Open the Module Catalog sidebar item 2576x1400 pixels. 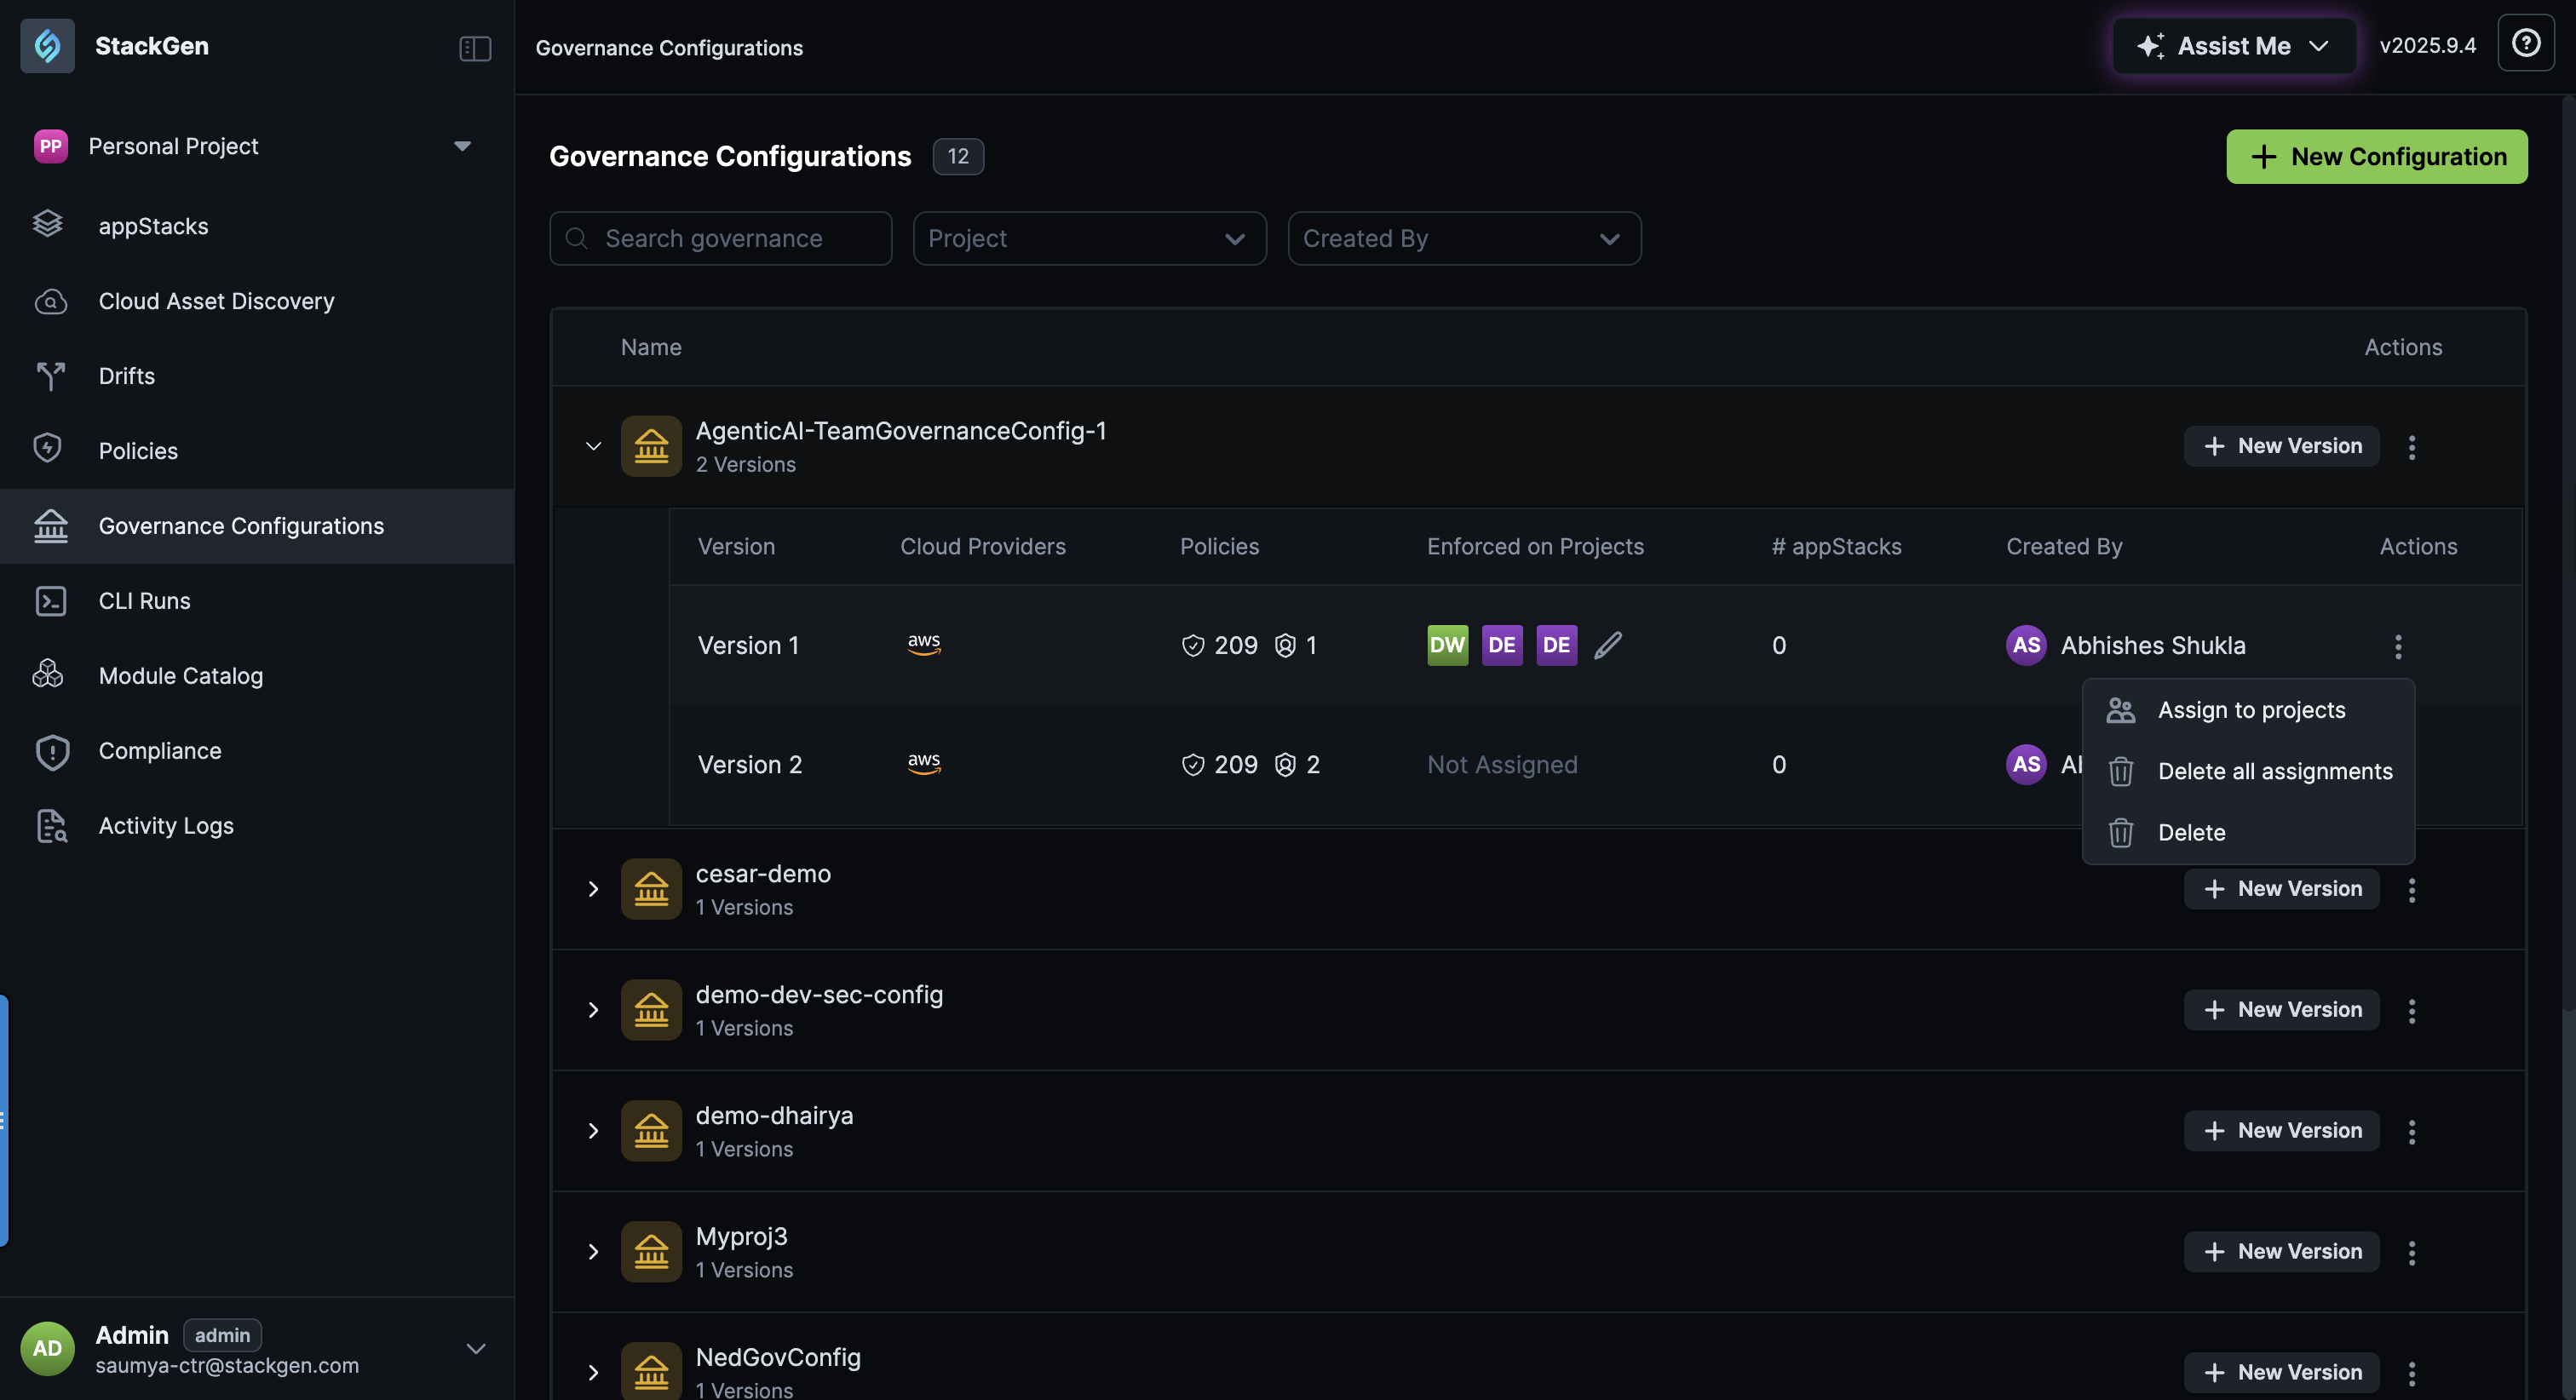(x=180, y=676)
